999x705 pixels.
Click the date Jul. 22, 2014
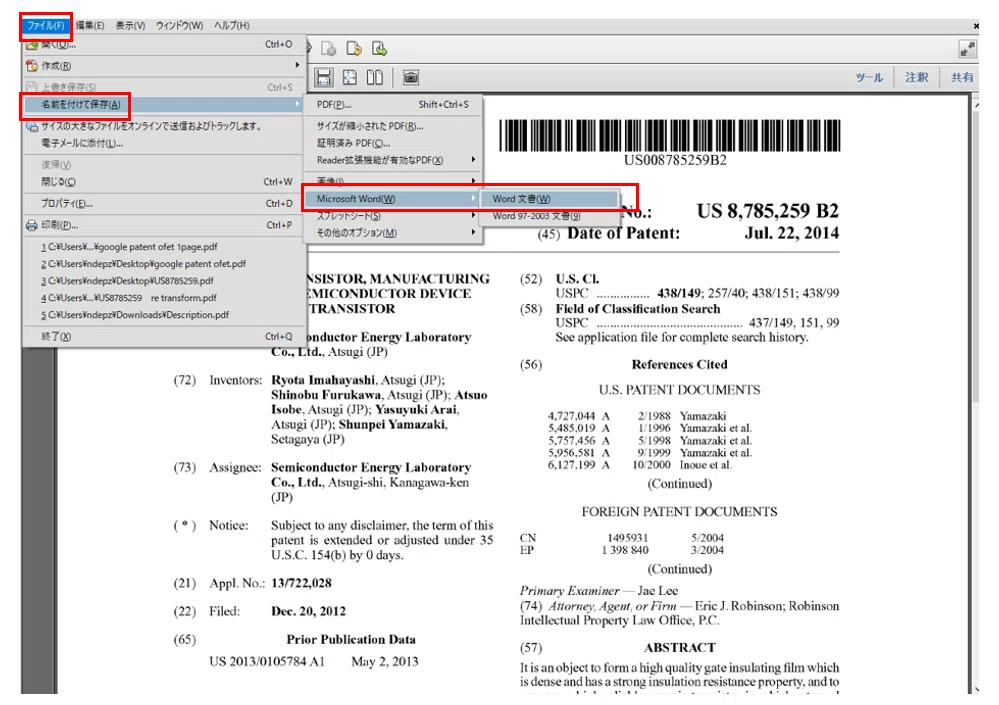pos(792,233)
